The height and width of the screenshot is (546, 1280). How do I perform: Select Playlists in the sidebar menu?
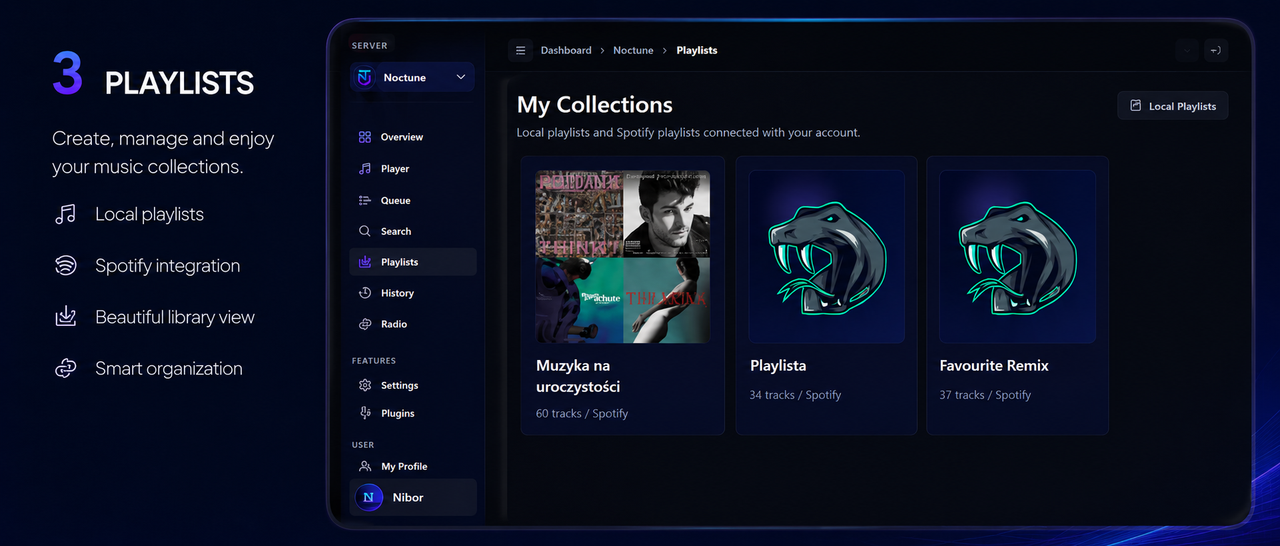[413, 262]
